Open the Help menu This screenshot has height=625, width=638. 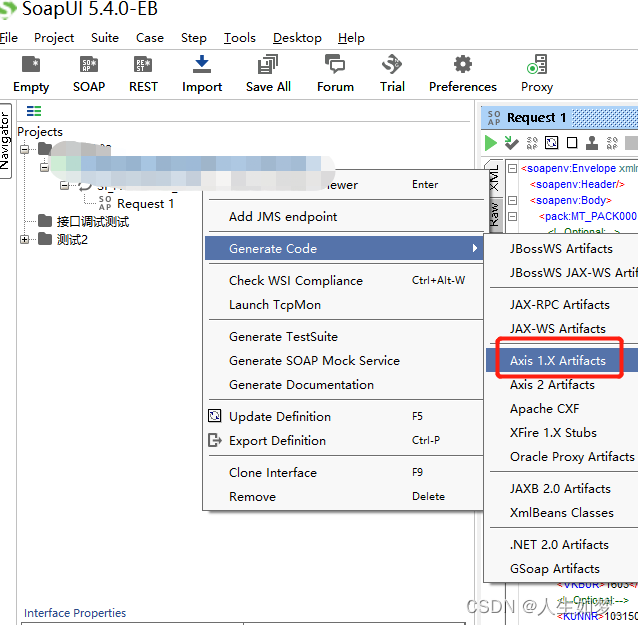(x=351, y=38)
